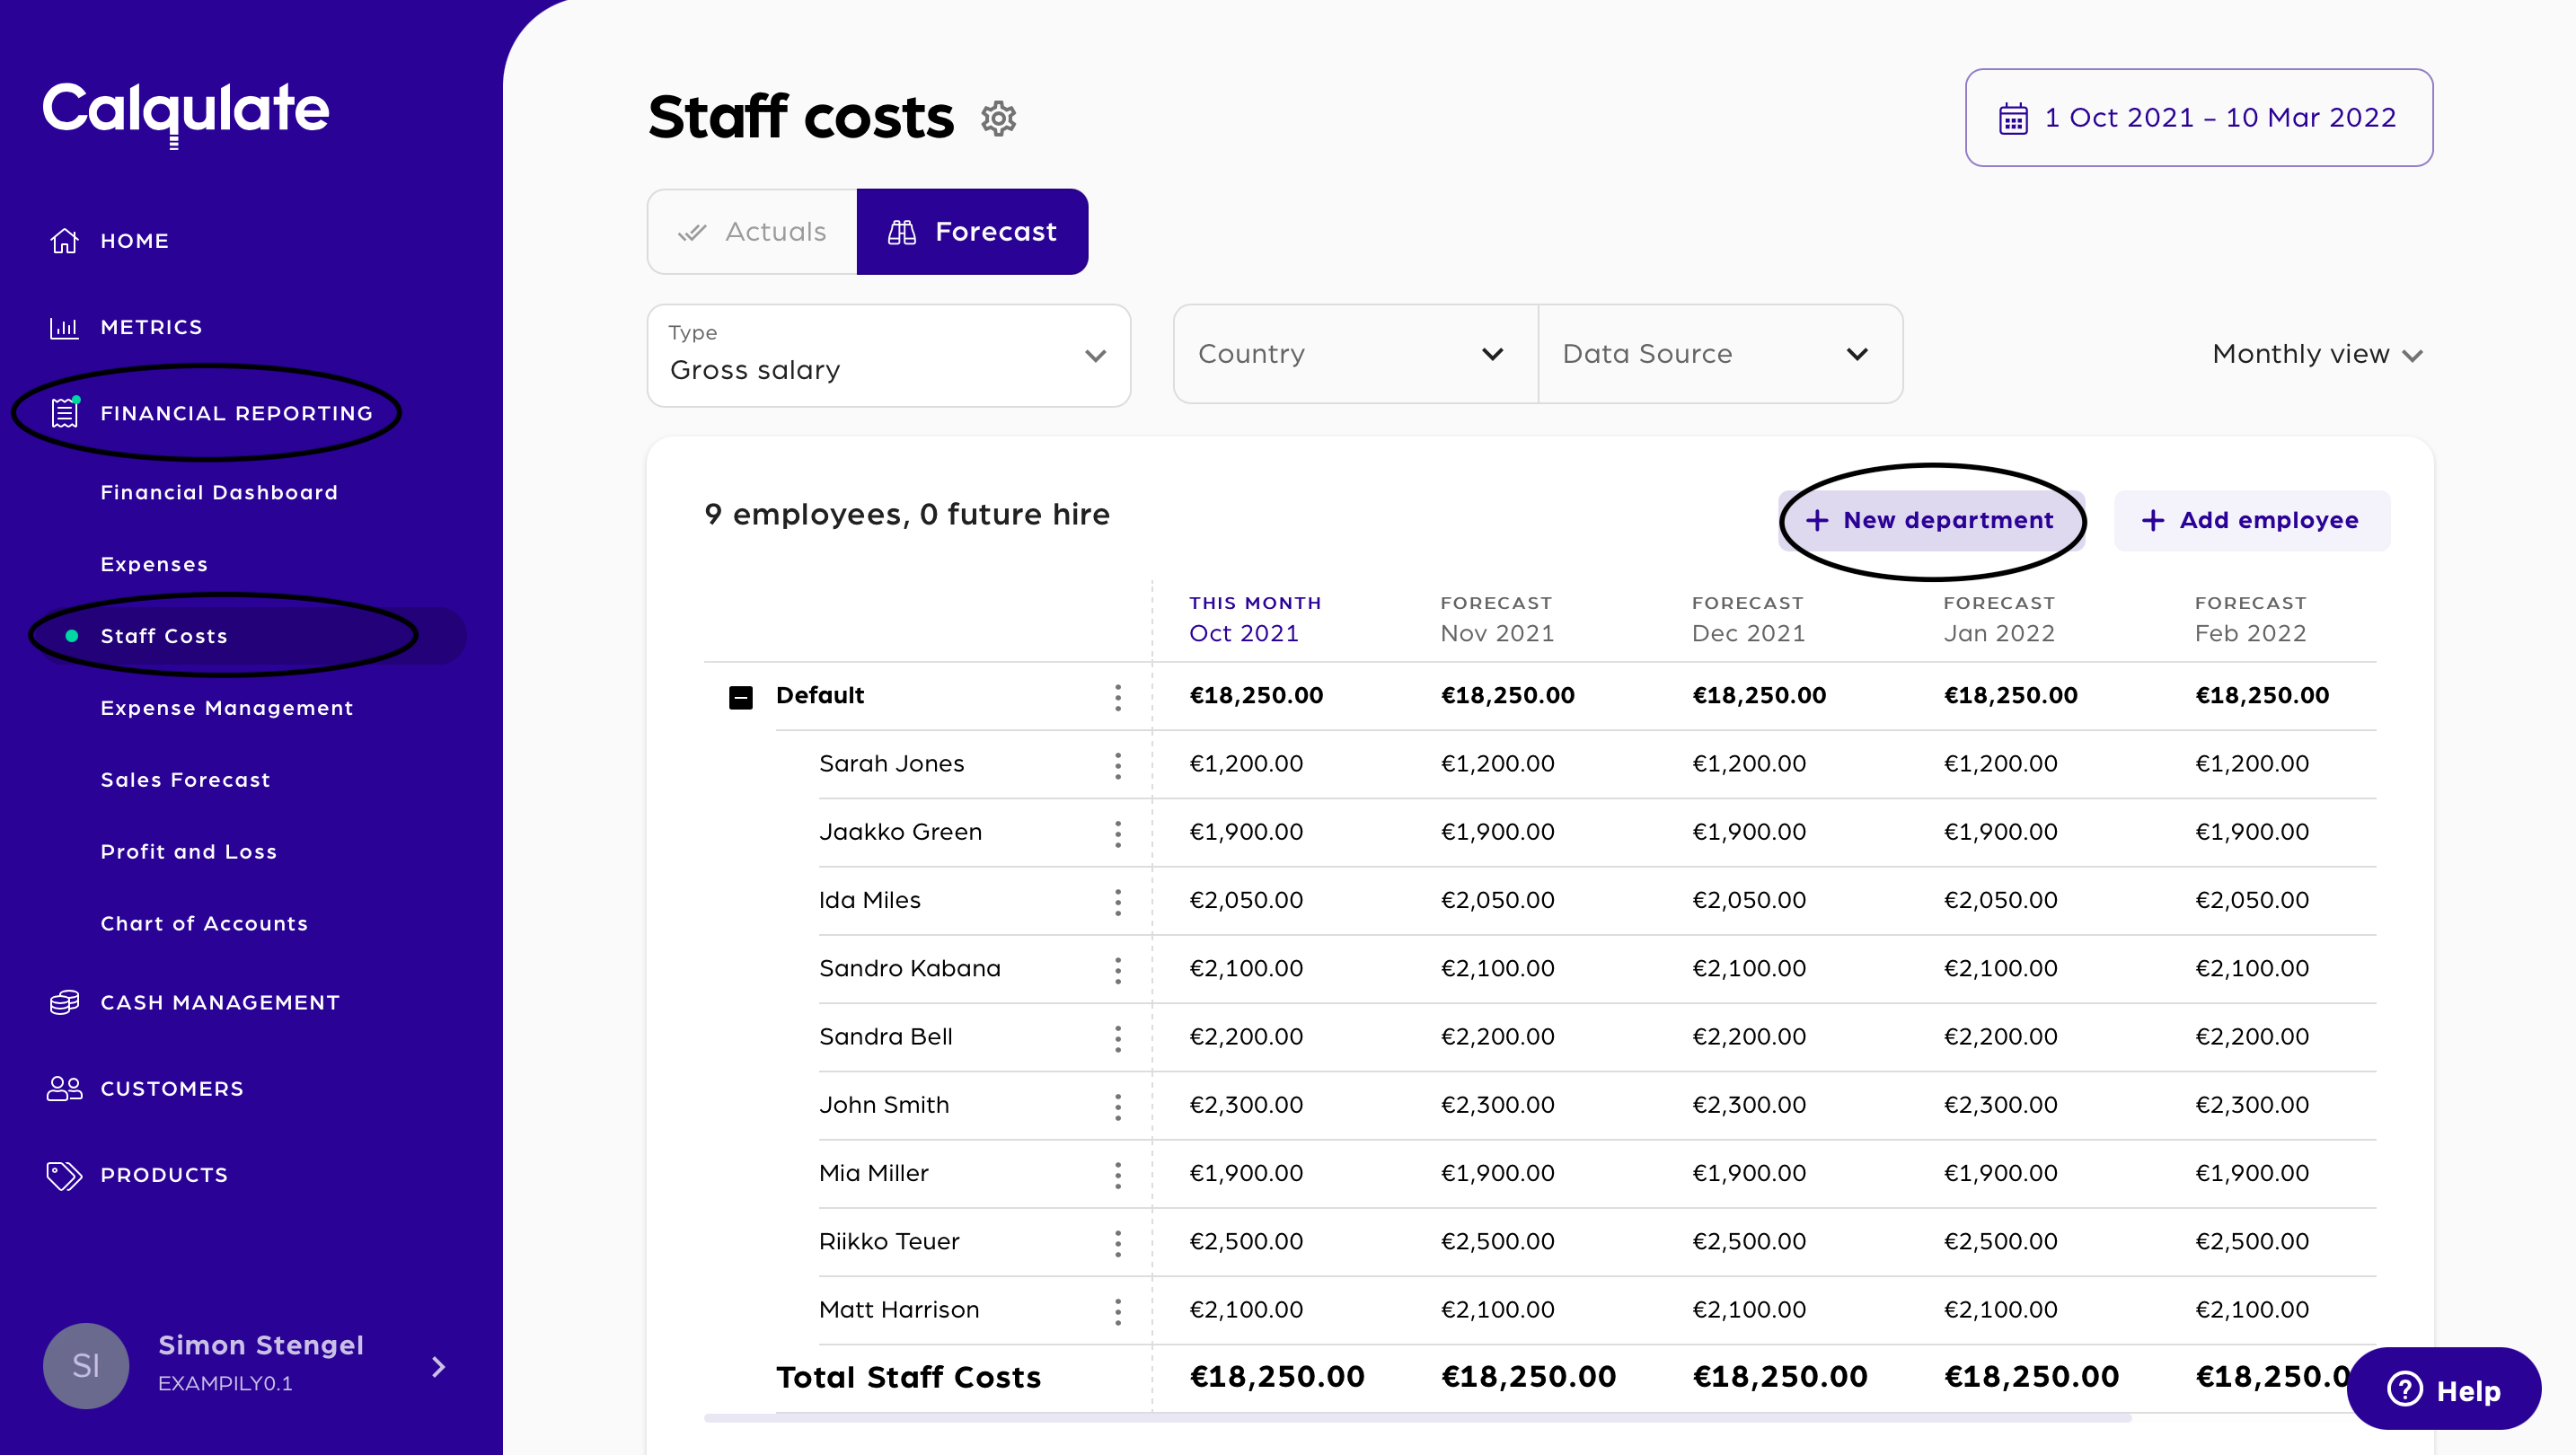Click the calendar icon in date range

(x=2013, y=118)
